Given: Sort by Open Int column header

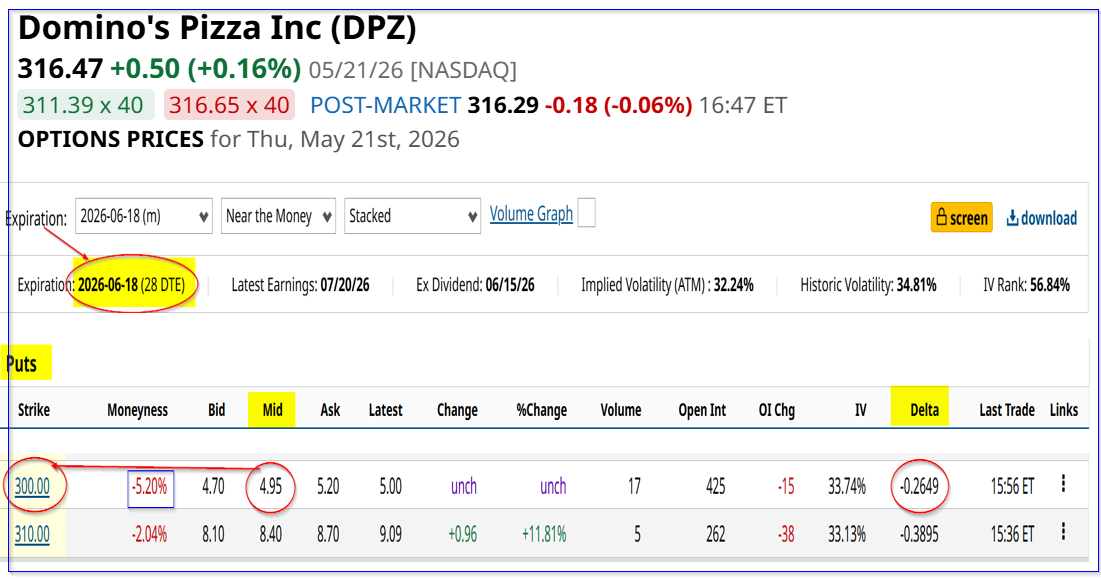Looking at the screenshot, I should 702,411.
